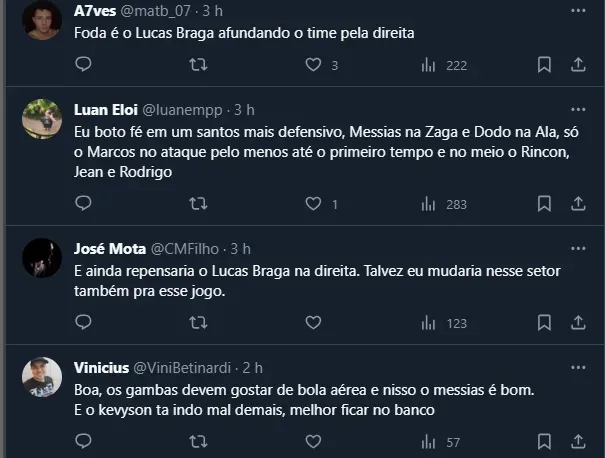Open more options on A7ves's tweet
The width and height of the screenshot is (605, 458).
(577, 10)
